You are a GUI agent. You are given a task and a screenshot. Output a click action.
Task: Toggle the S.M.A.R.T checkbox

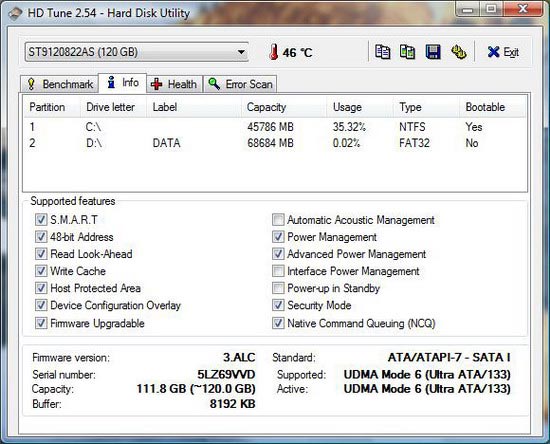coord(41,220)
